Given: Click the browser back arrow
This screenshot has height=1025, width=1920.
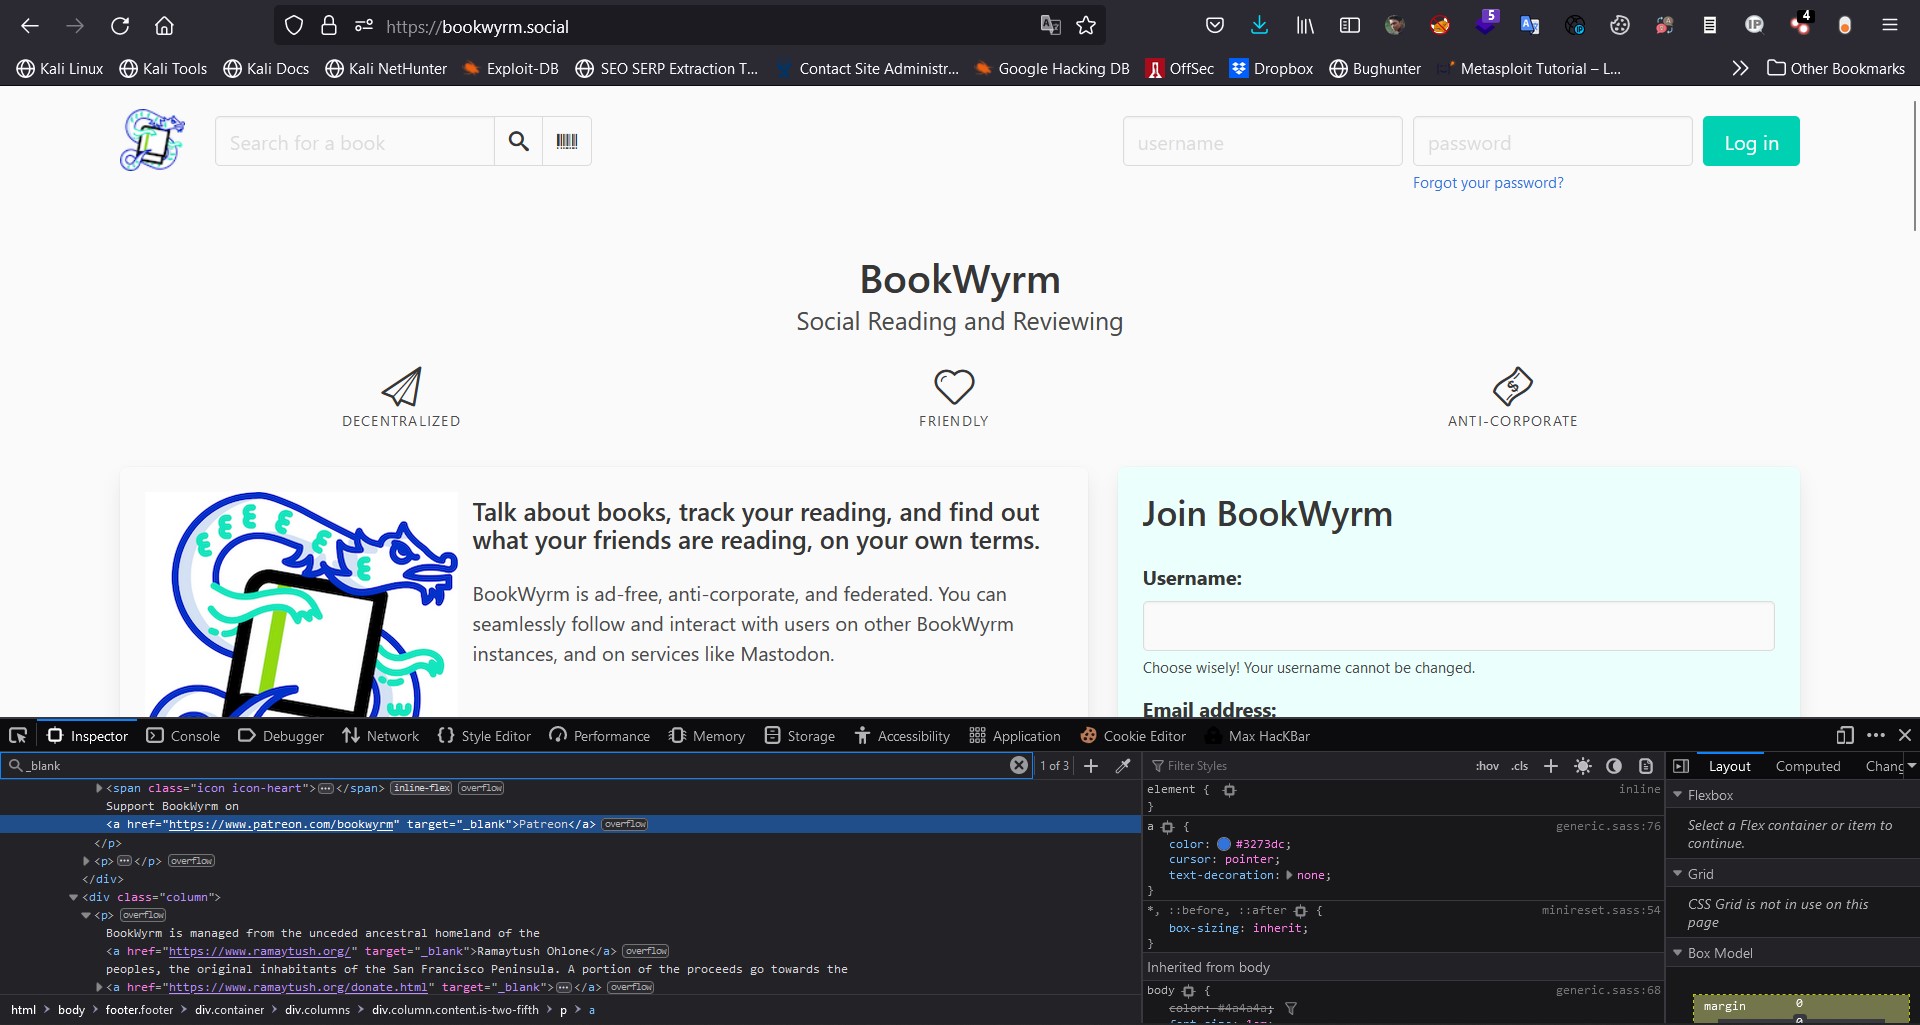Looking at the screenshot, I should [30, 26].
